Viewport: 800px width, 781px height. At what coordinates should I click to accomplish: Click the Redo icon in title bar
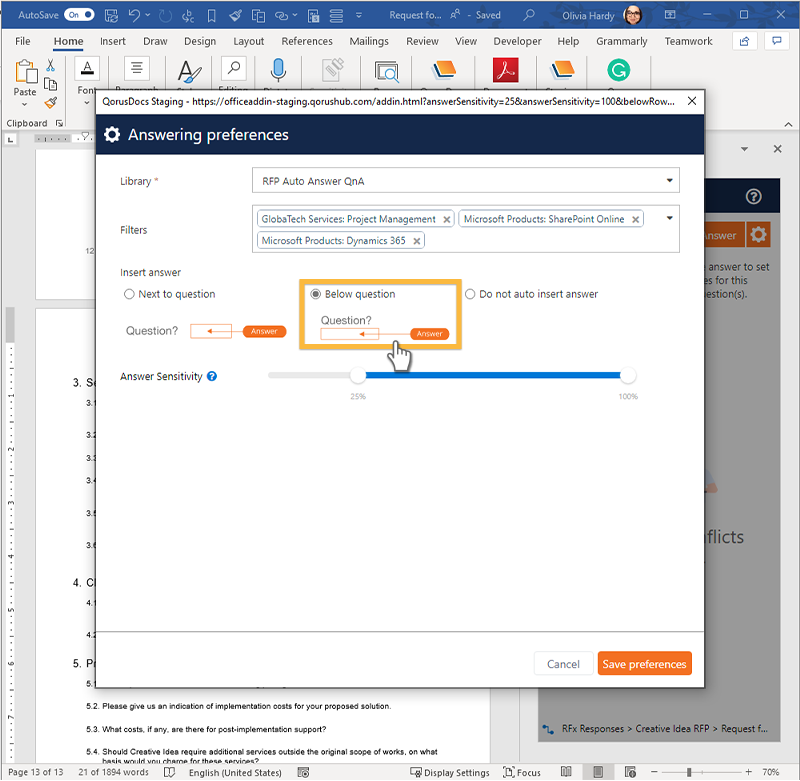165,16
